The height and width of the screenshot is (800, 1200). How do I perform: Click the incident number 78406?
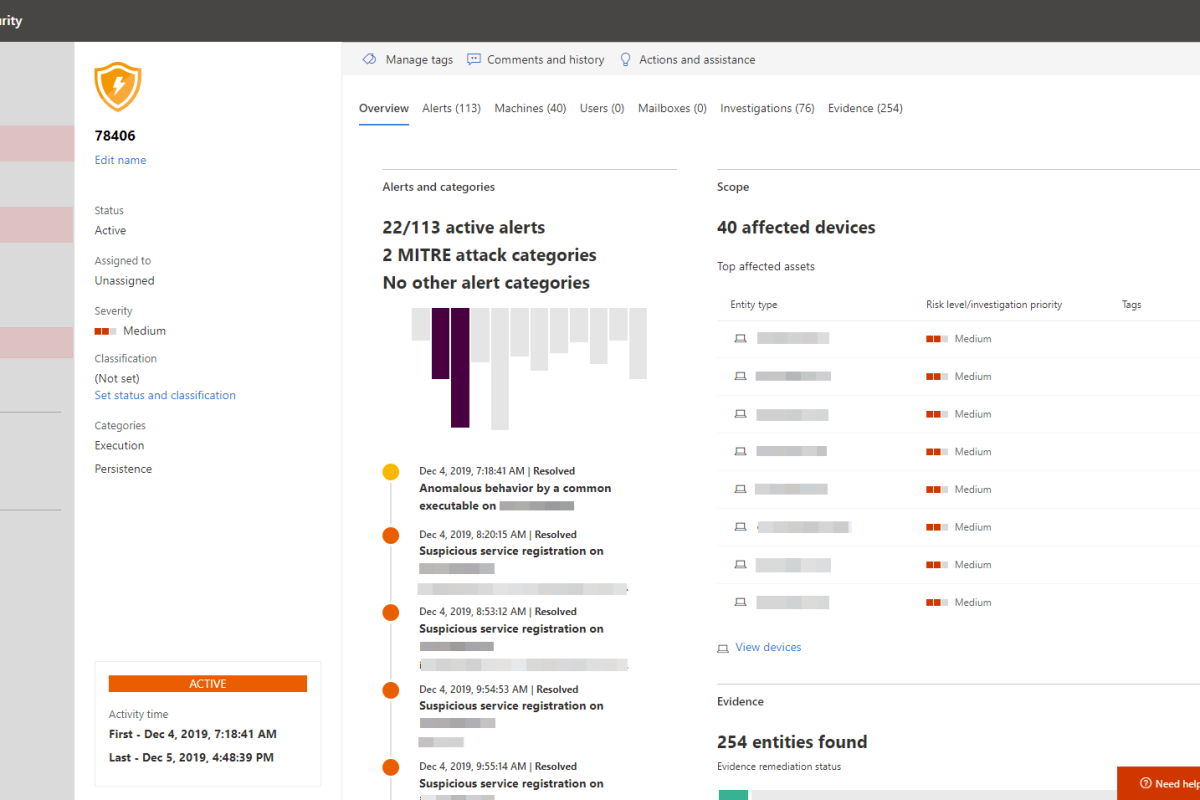point(115,136)
